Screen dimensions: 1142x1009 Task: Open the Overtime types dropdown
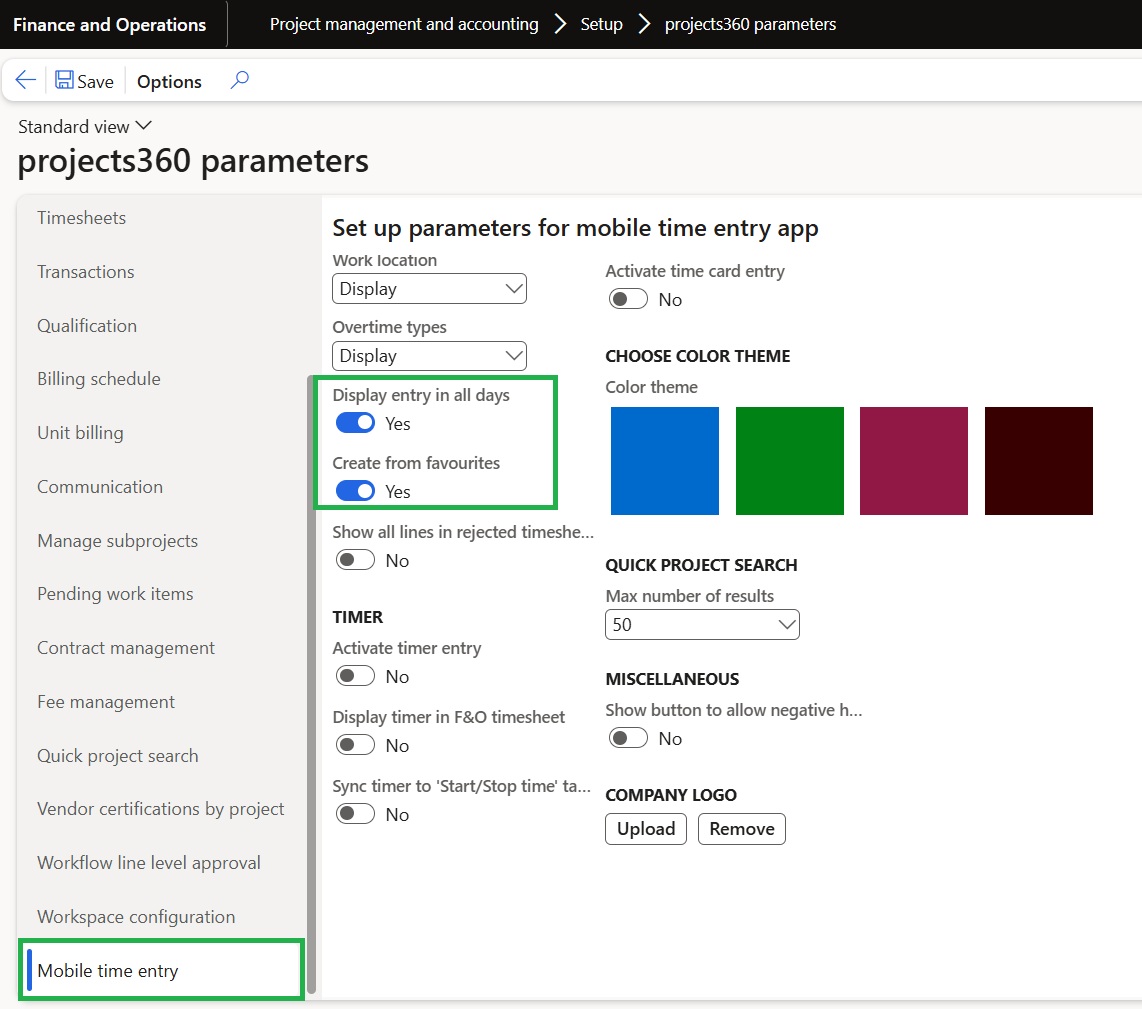pos(429,356)
